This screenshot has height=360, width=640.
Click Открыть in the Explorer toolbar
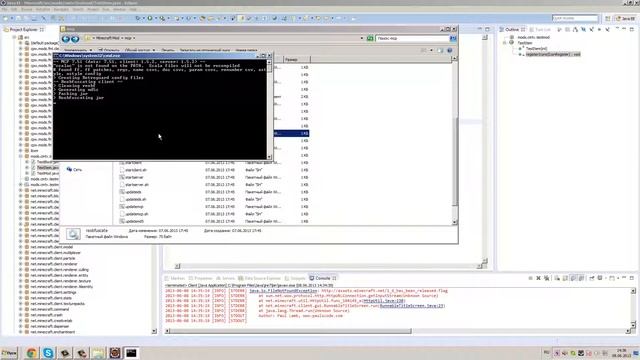pyautogui.click(x=109, y=50)
